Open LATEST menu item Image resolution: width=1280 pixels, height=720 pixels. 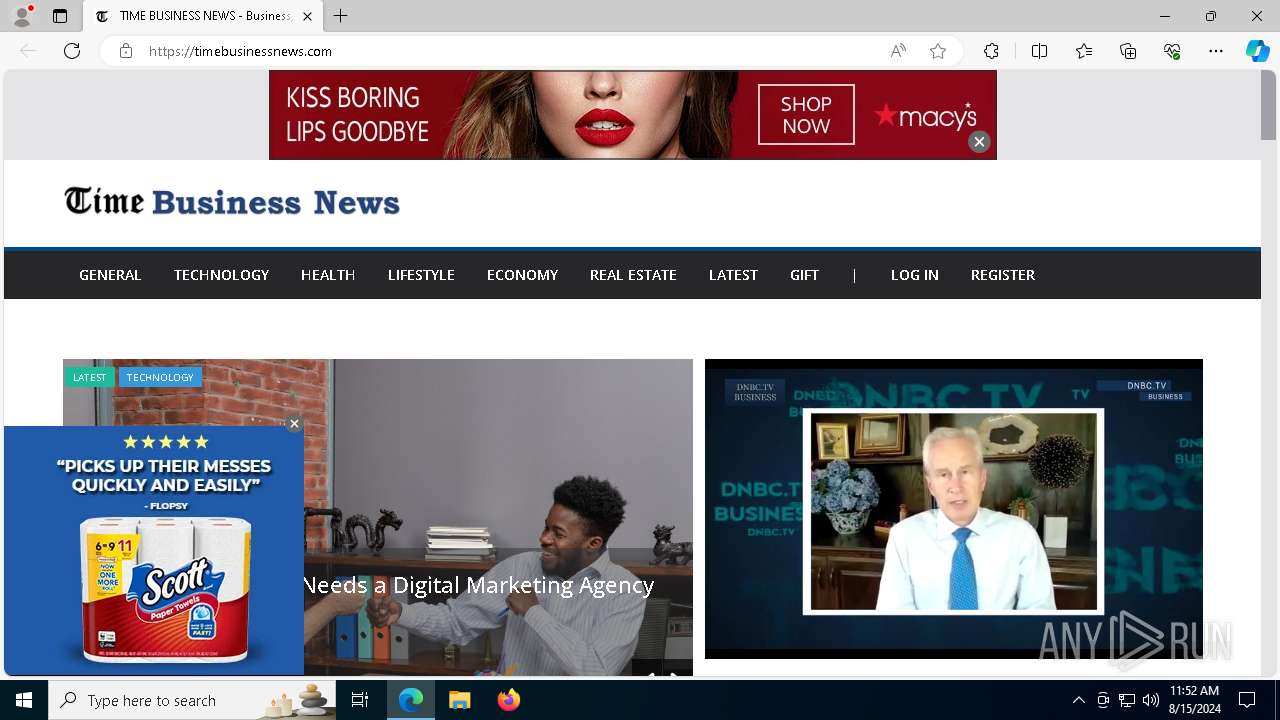[x=733, y=275]
